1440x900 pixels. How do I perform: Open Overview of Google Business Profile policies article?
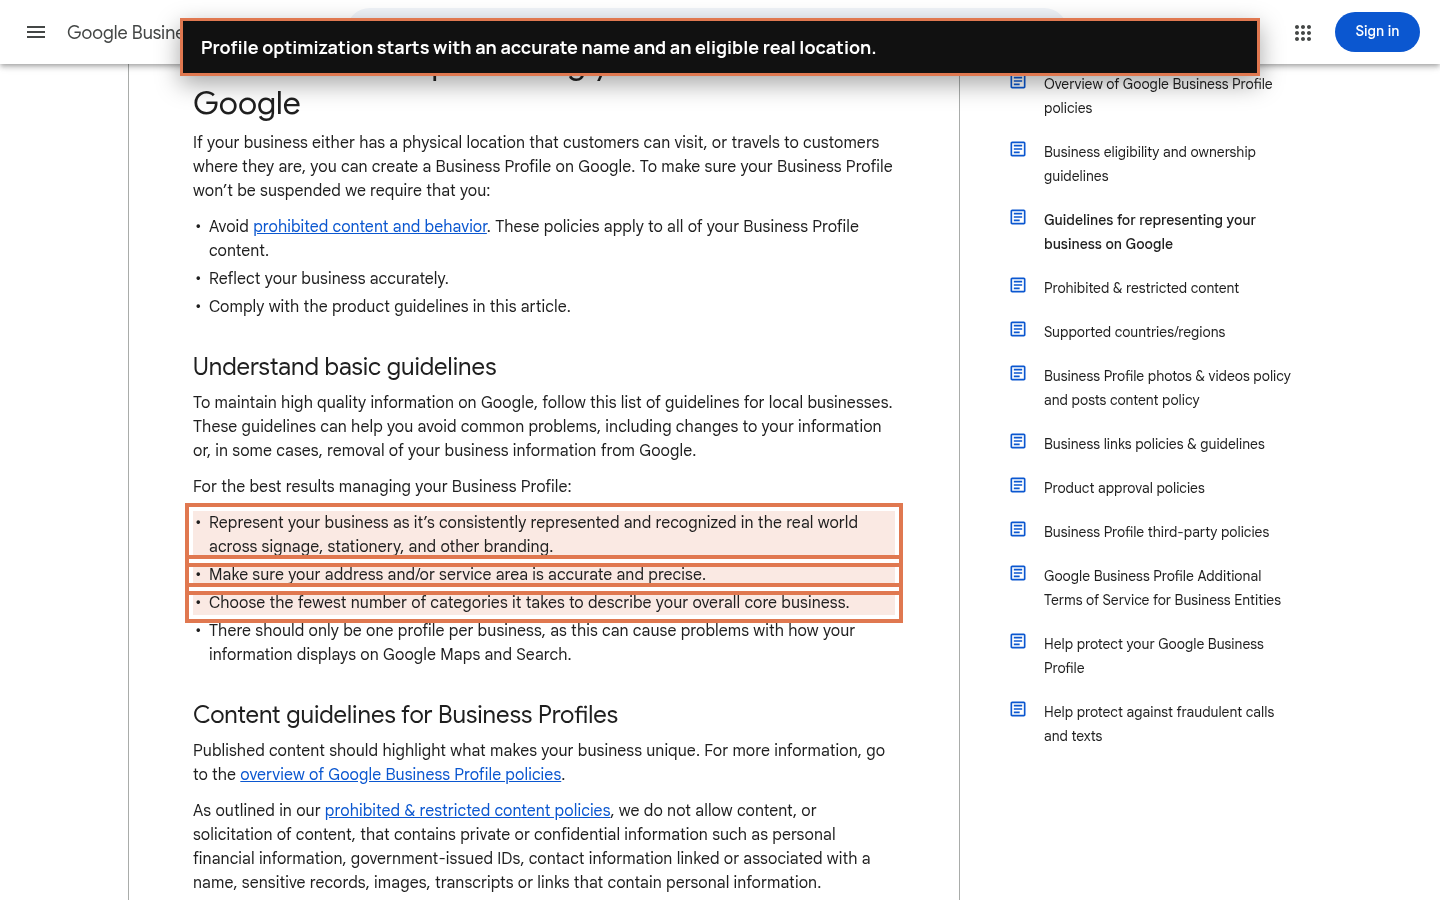[x=1158, y=96]
